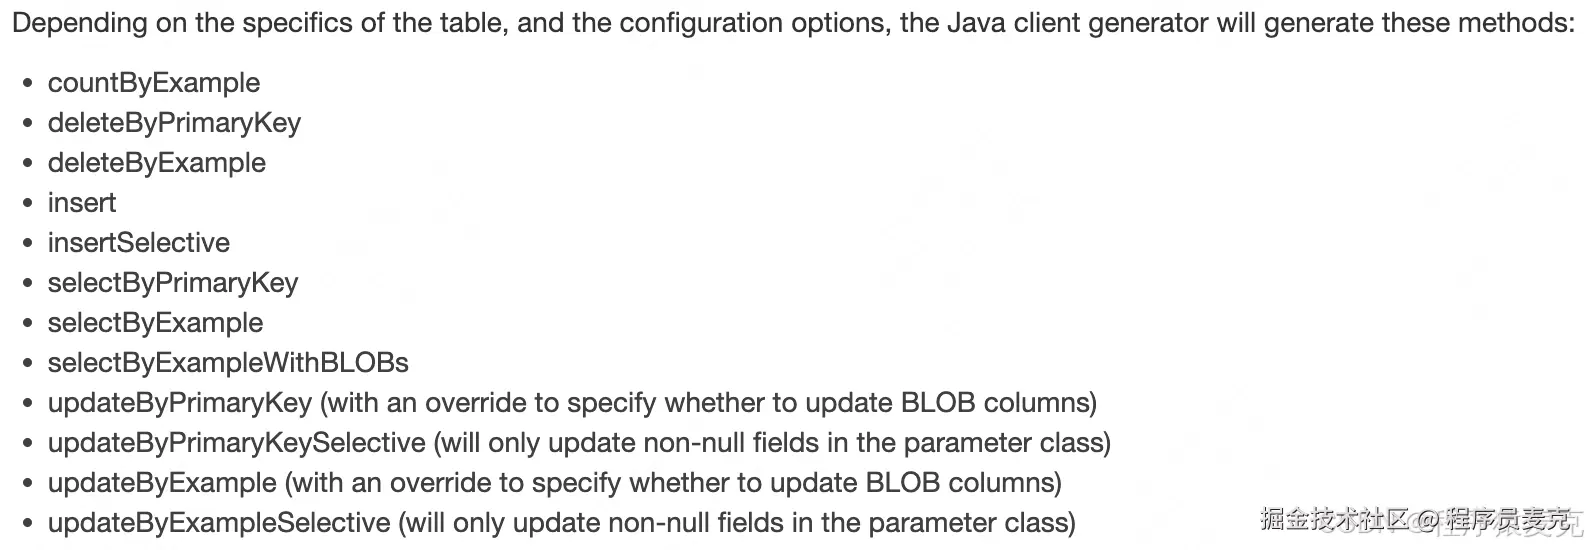Click the updateByExampleSelective method name
The width and height of the screenshot is (1588, 550).
[219, 523]
